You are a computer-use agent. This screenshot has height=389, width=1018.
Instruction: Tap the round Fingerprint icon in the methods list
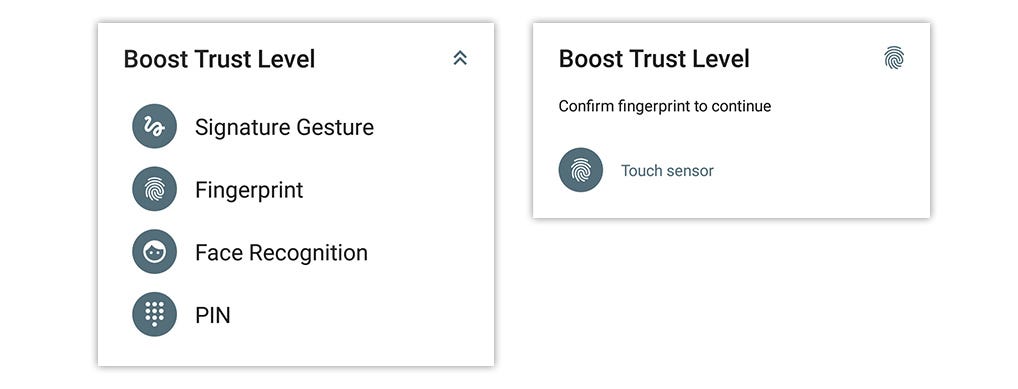point(155,189)
